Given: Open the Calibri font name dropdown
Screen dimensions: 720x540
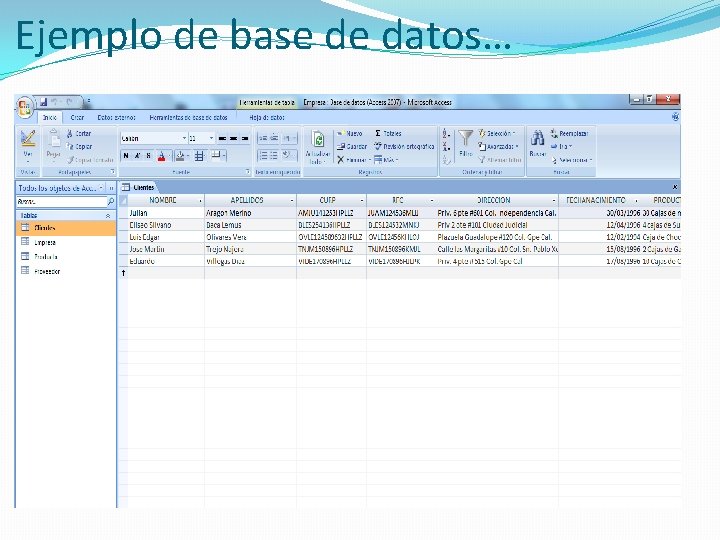Looking at the screenshot, I should click(x=185, y=138).
